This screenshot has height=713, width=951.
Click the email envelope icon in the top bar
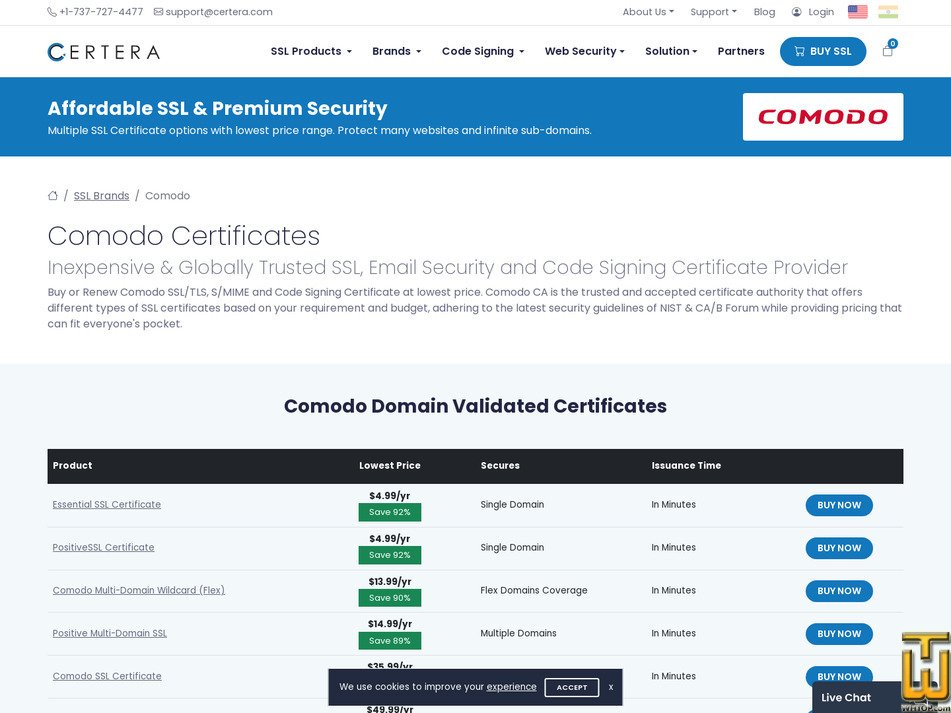(157, 12)
